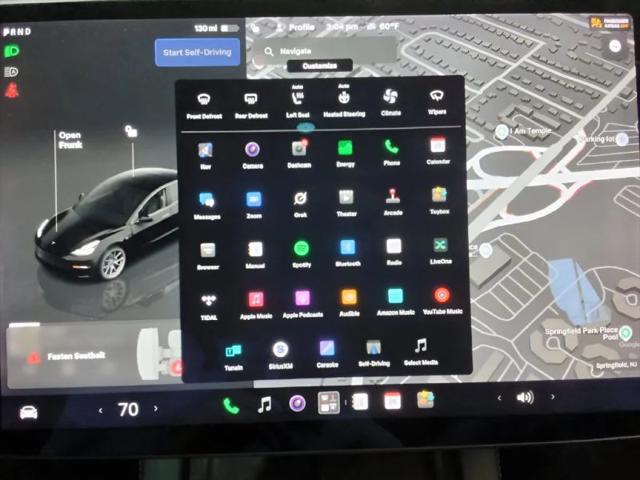The width and height of the screenshot is (640, 480).
Task: Tap the music note in the bottom bar
Action: pos(264,405)
